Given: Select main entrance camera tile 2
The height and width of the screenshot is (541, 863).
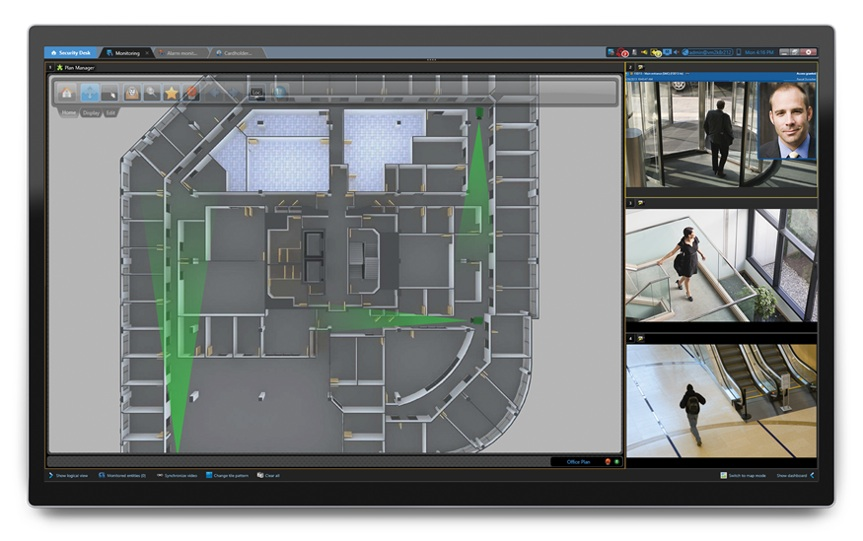Looking at the screenshot, I should [691, 134].
